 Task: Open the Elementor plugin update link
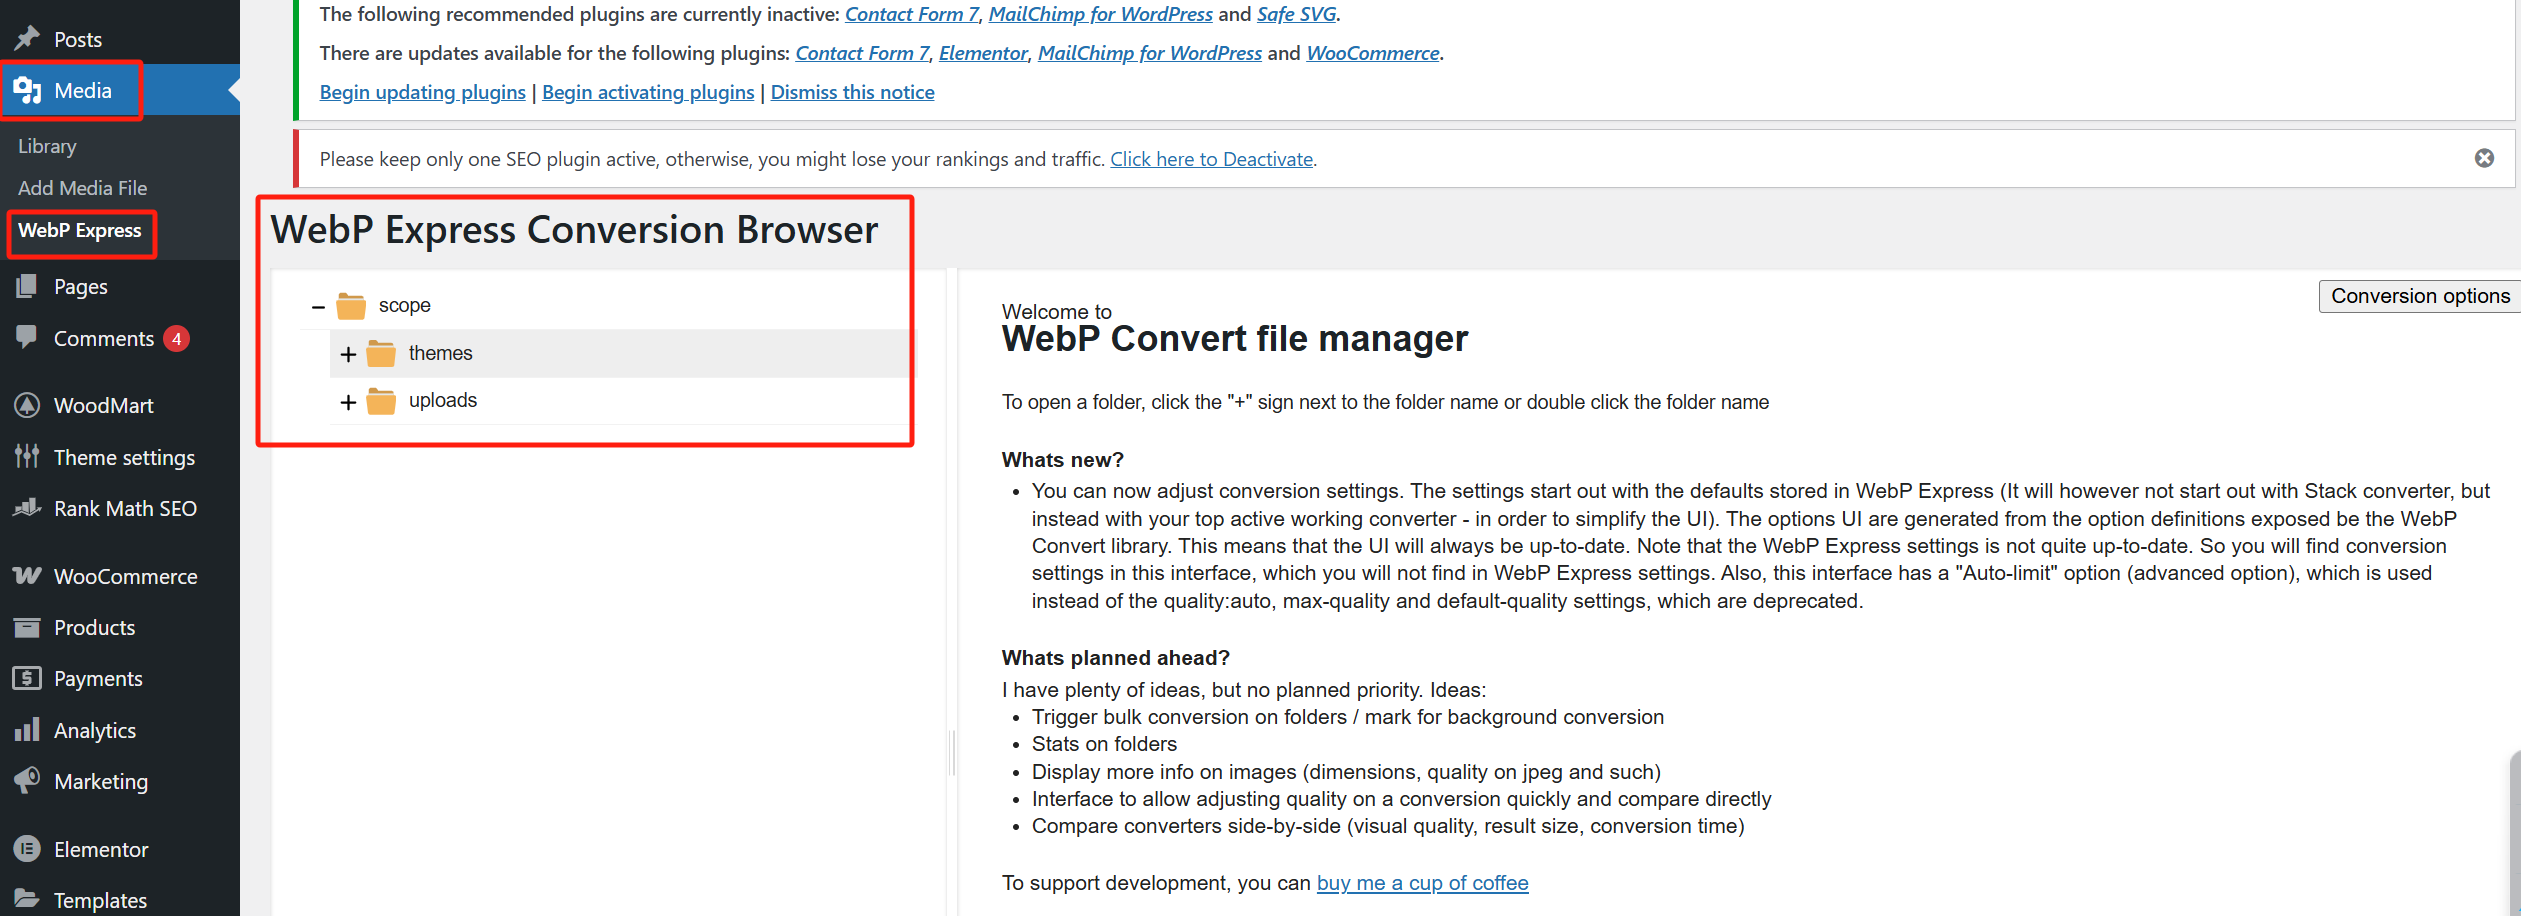[983, 53]
